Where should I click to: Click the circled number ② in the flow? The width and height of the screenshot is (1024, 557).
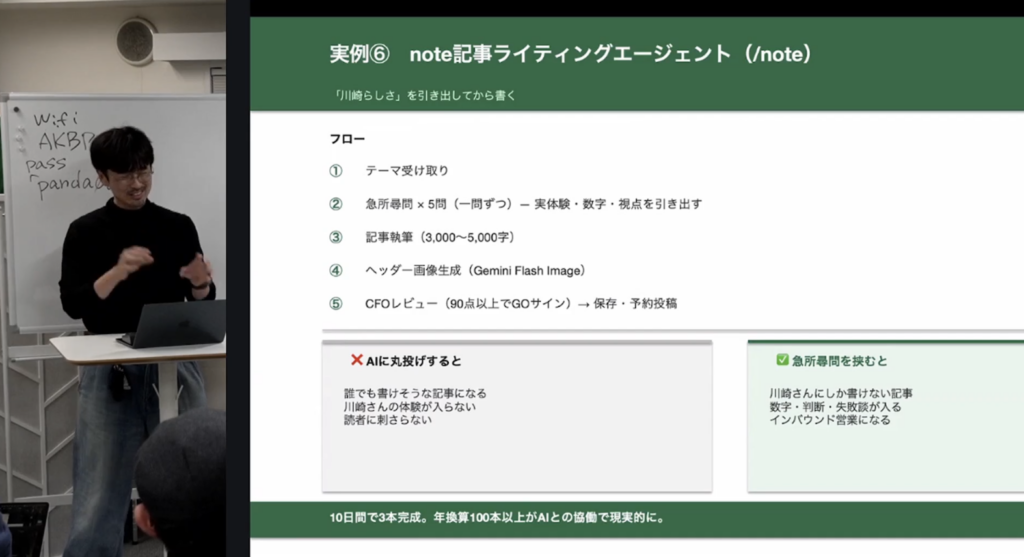(336, 204)
